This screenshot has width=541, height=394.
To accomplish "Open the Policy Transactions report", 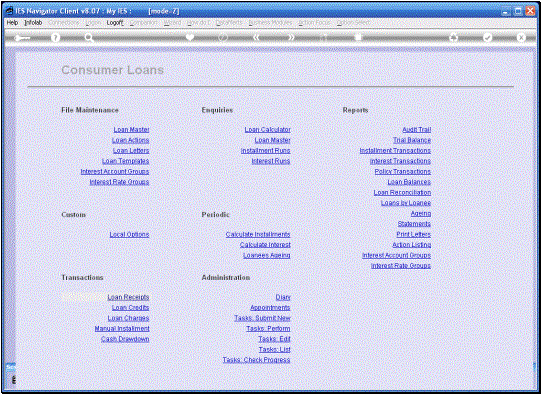I will (403, 171).
